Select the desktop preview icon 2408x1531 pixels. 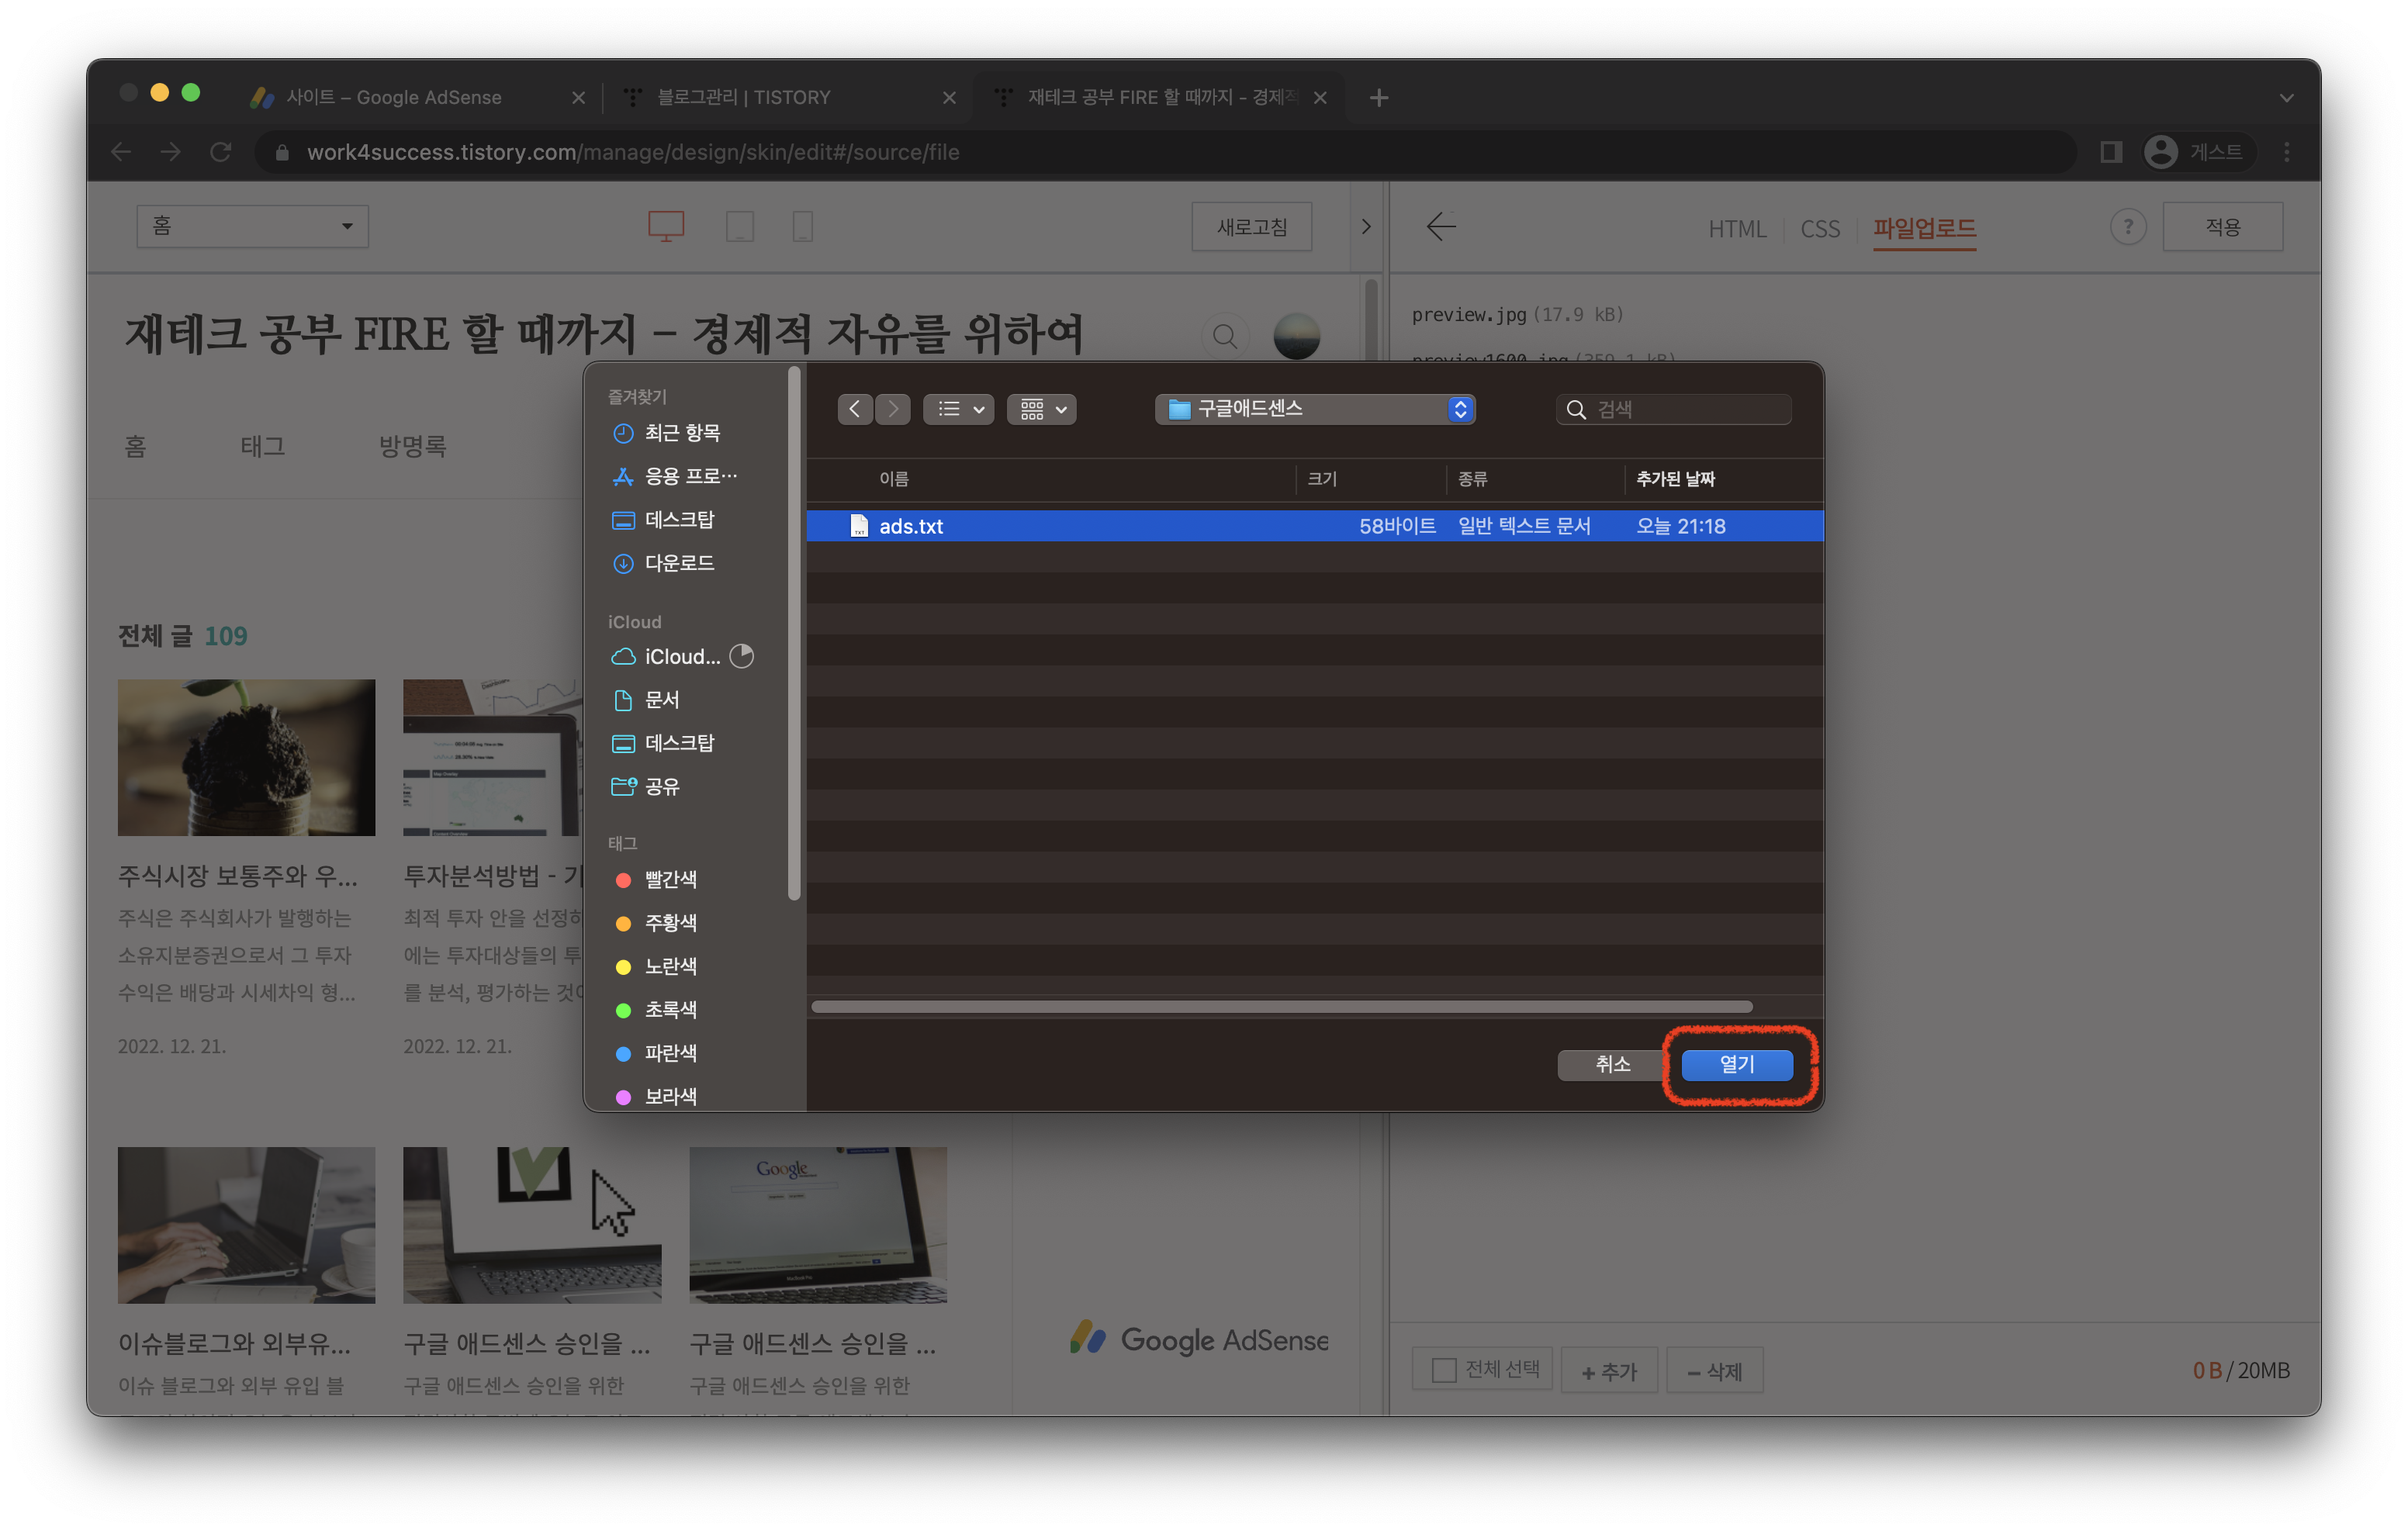pyautogui.click(x=666, y=226)
